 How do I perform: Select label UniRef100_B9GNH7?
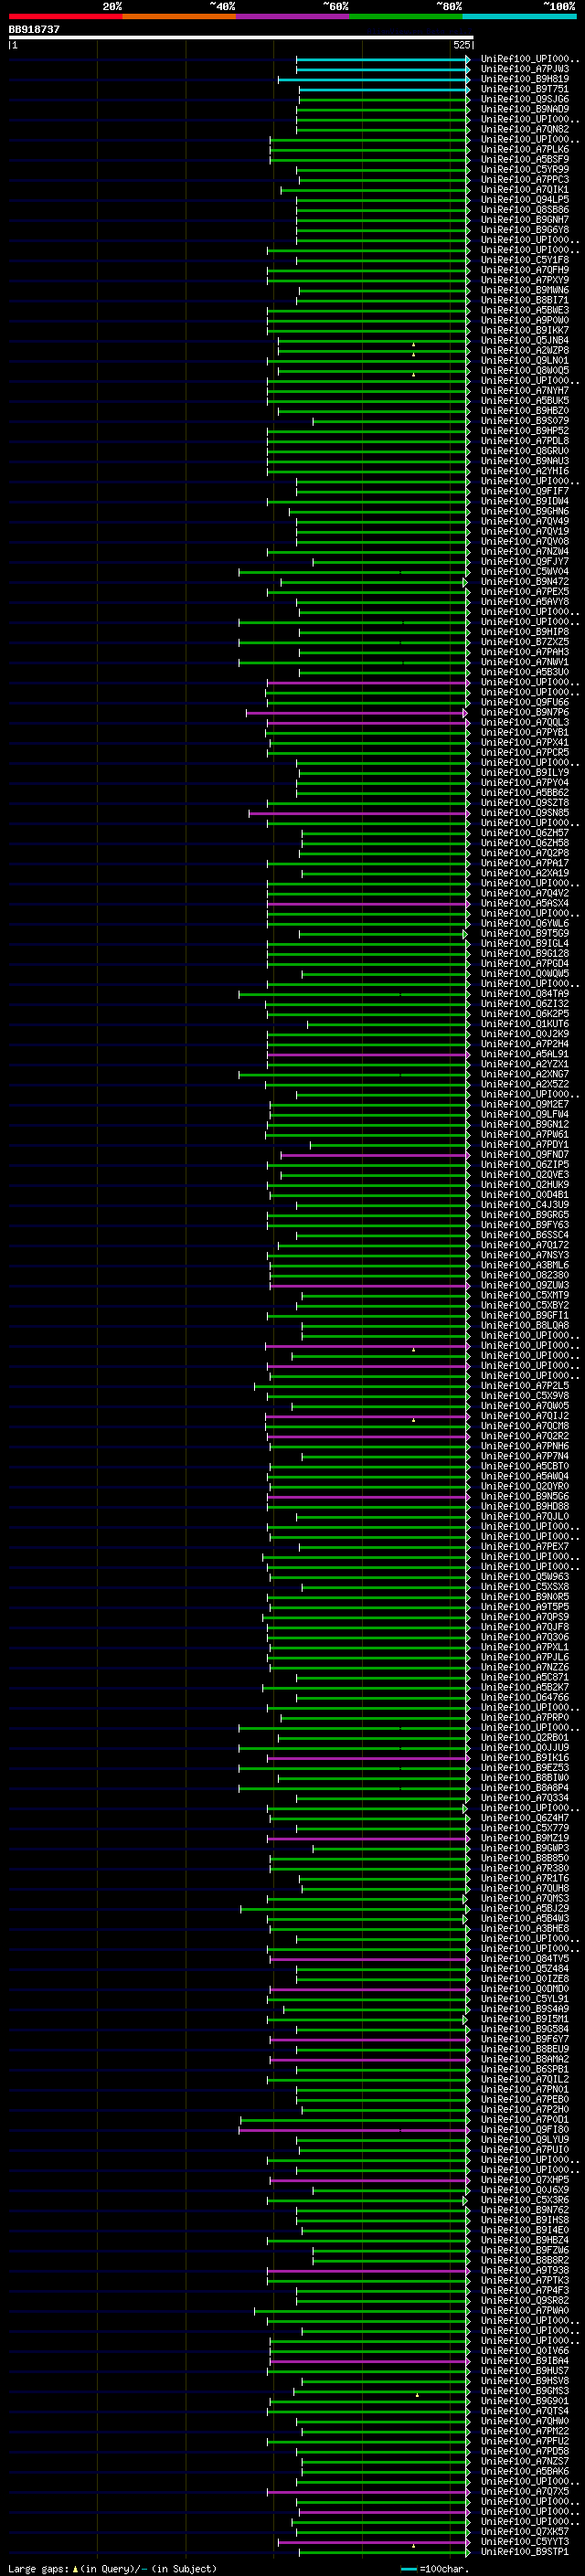[525, 219]
